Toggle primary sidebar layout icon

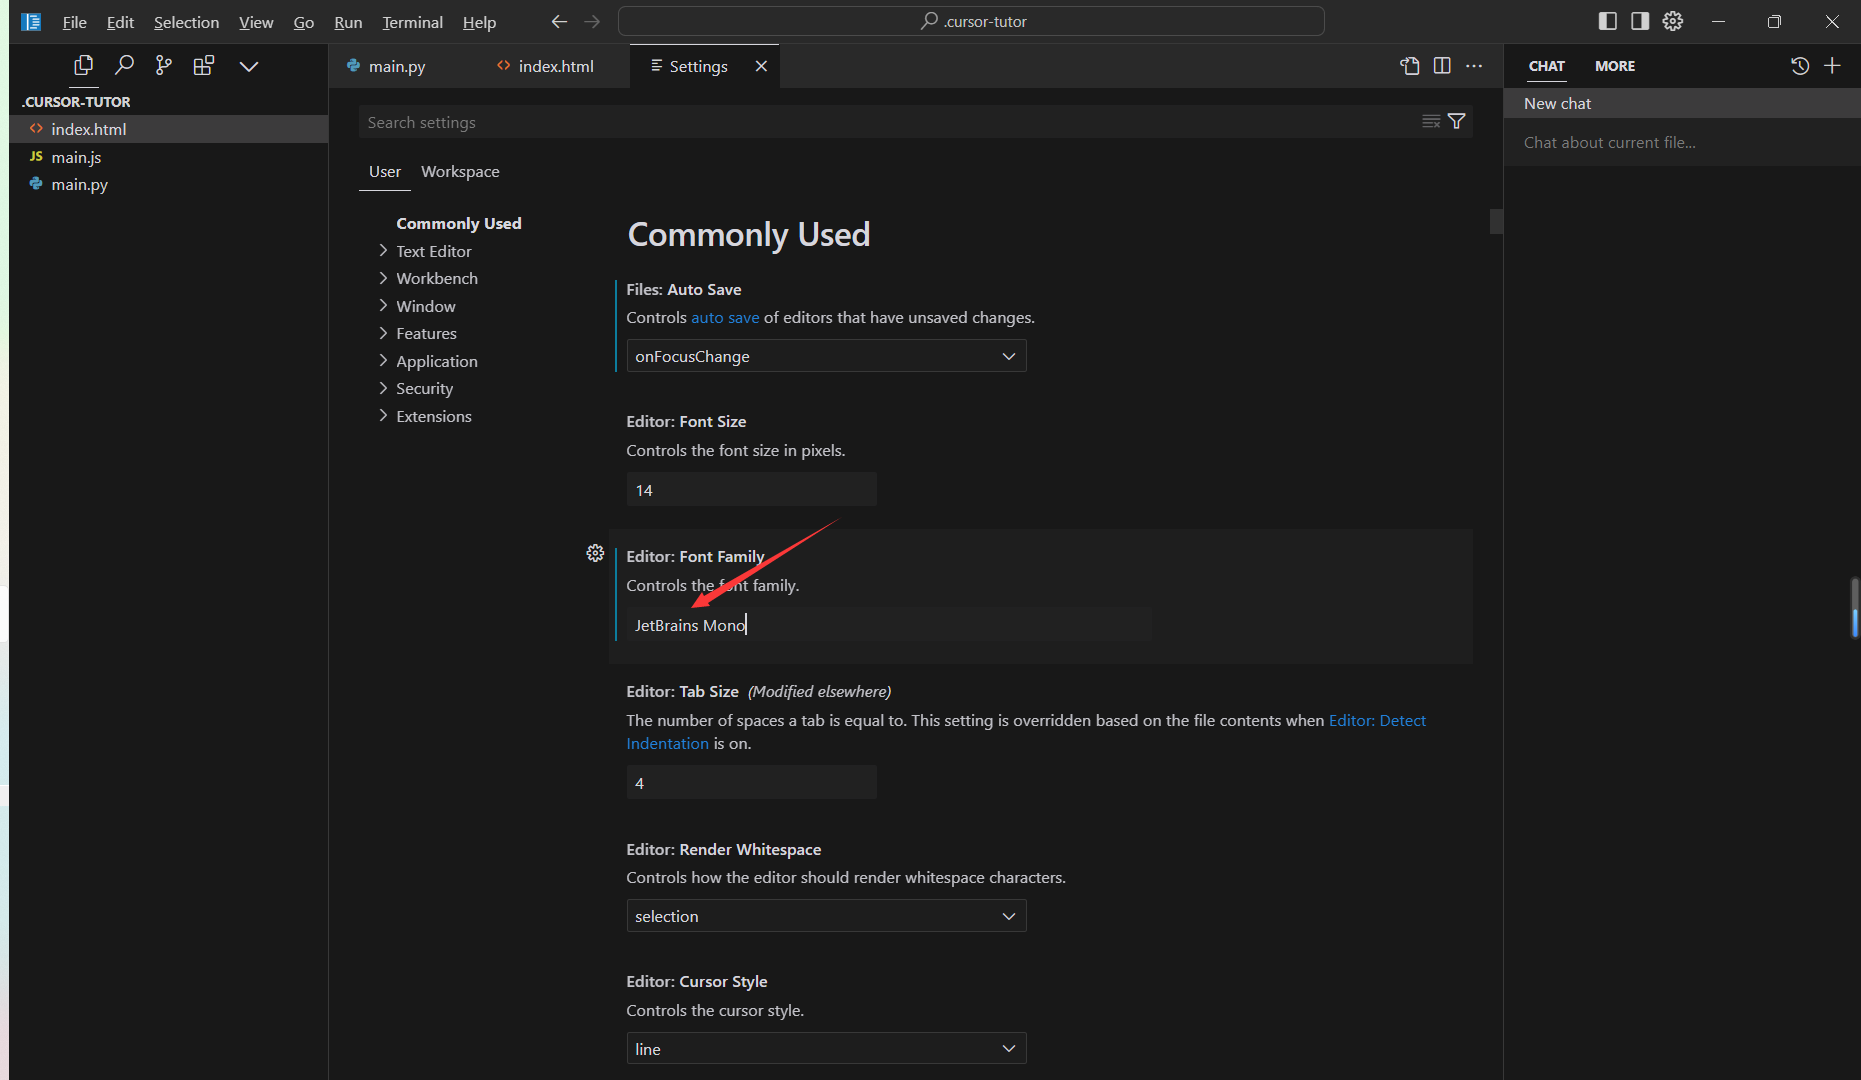(x=1608, y=21)
